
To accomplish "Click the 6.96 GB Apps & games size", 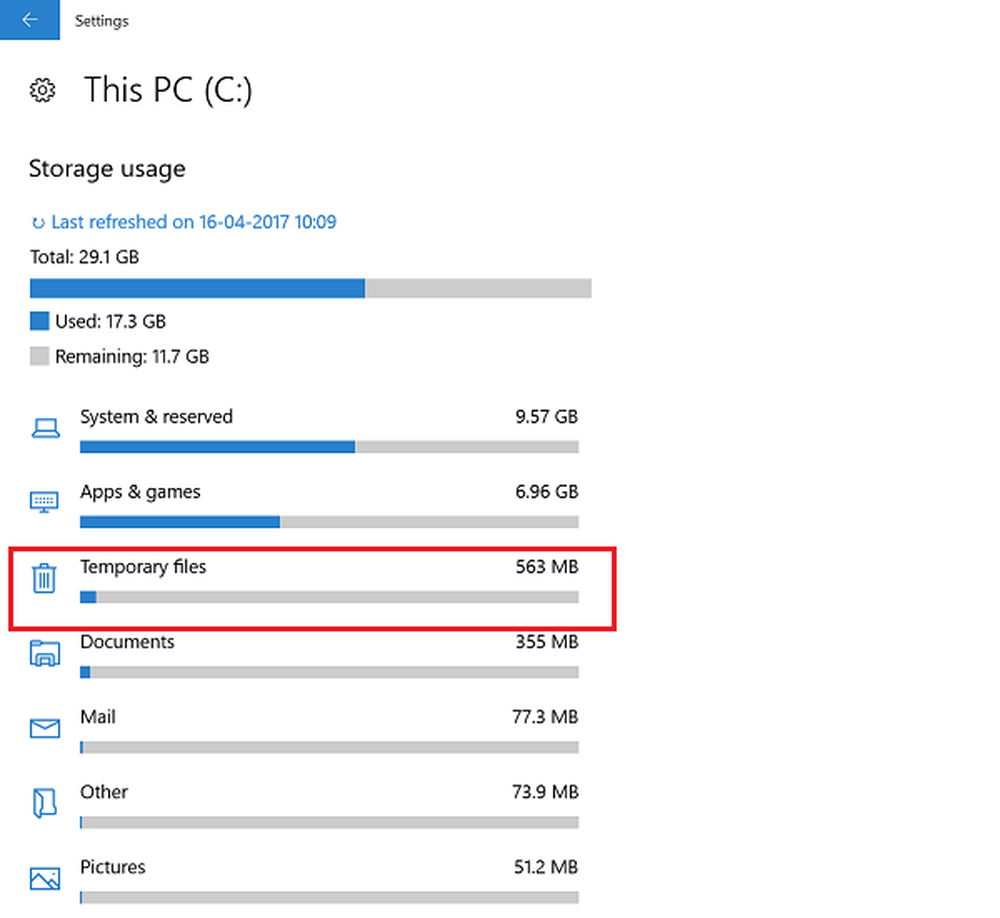I will pos(547,492).
